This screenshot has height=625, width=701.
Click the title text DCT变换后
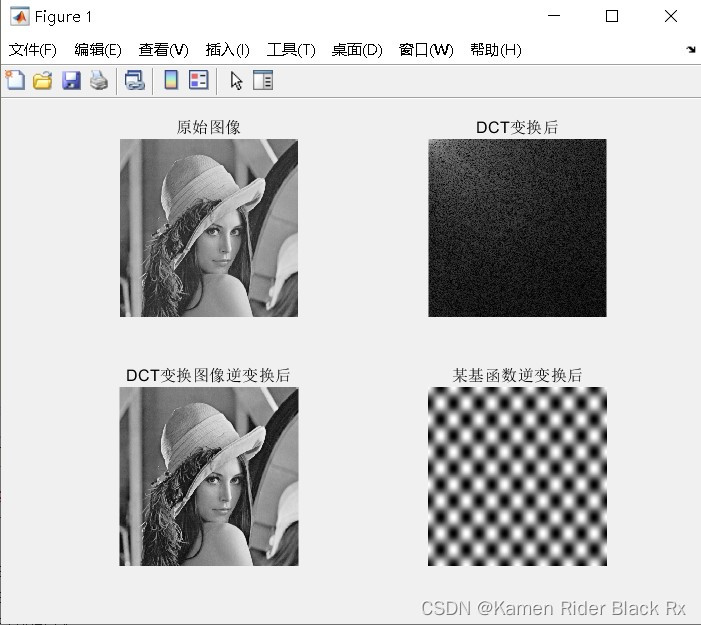517,127
